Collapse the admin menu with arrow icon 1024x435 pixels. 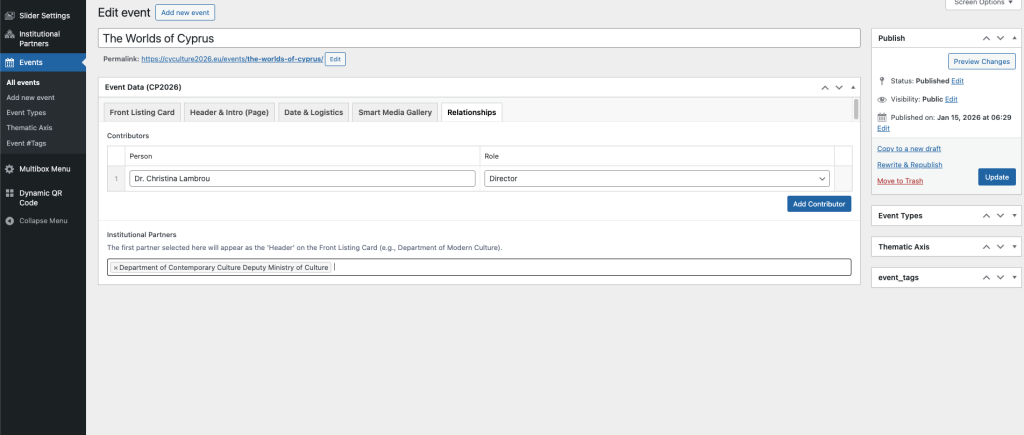coord(9,220)
